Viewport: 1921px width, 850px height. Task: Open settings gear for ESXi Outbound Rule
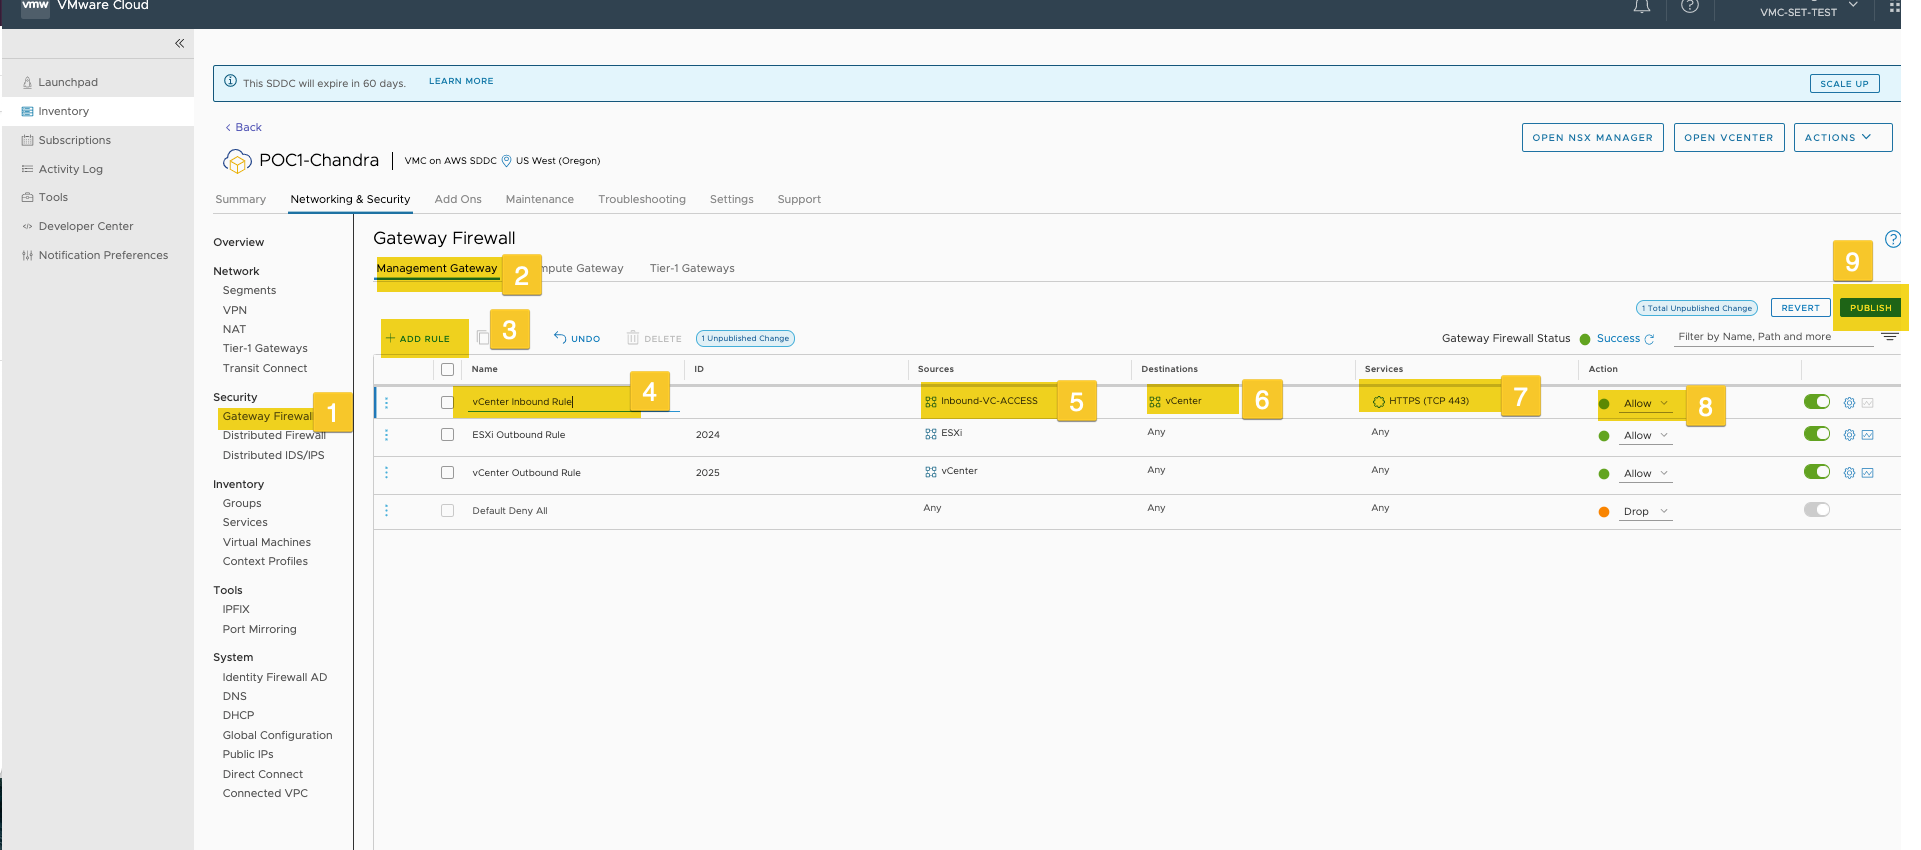1849,435
